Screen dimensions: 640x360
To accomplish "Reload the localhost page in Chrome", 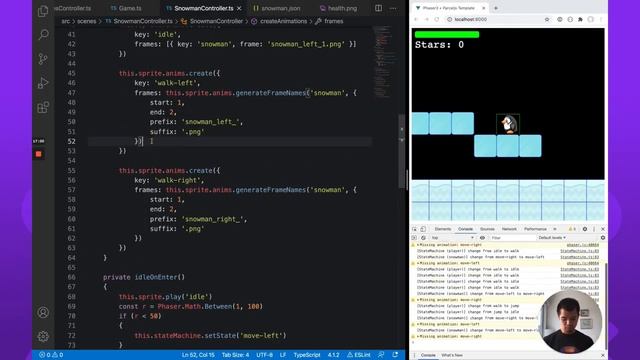I will 437,19.
